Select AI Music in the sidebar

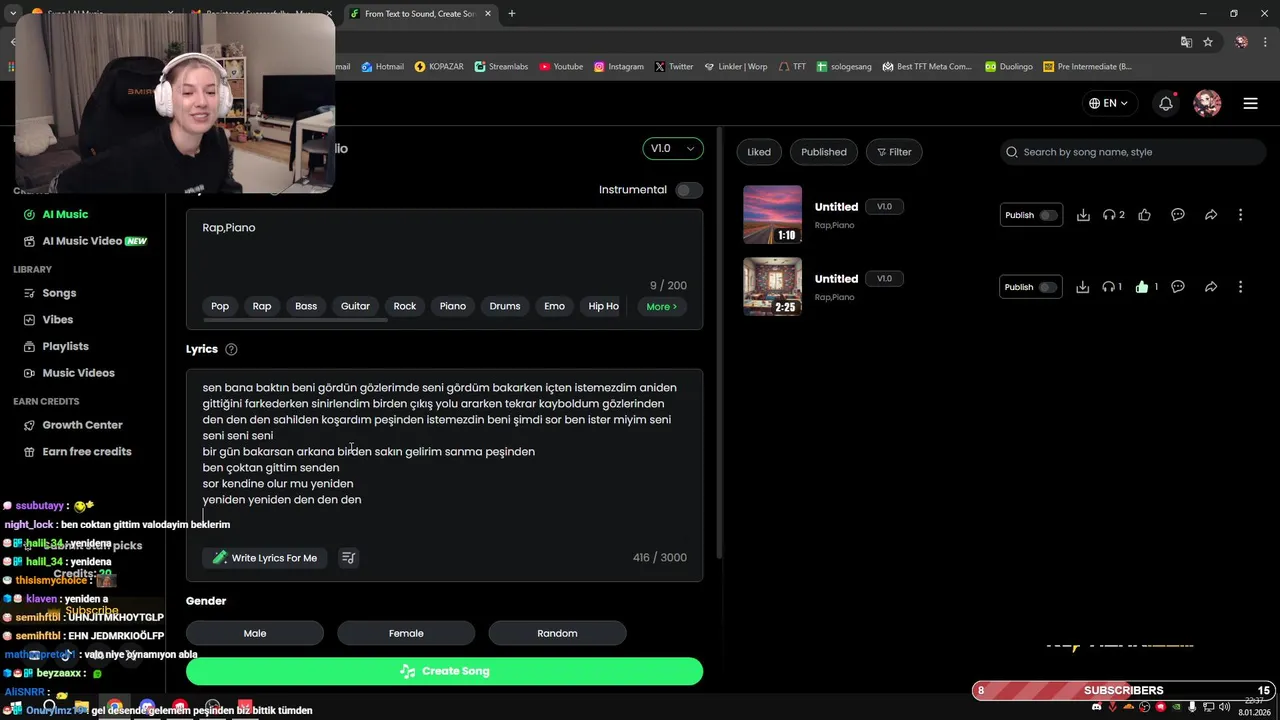[x=65, y=214]
